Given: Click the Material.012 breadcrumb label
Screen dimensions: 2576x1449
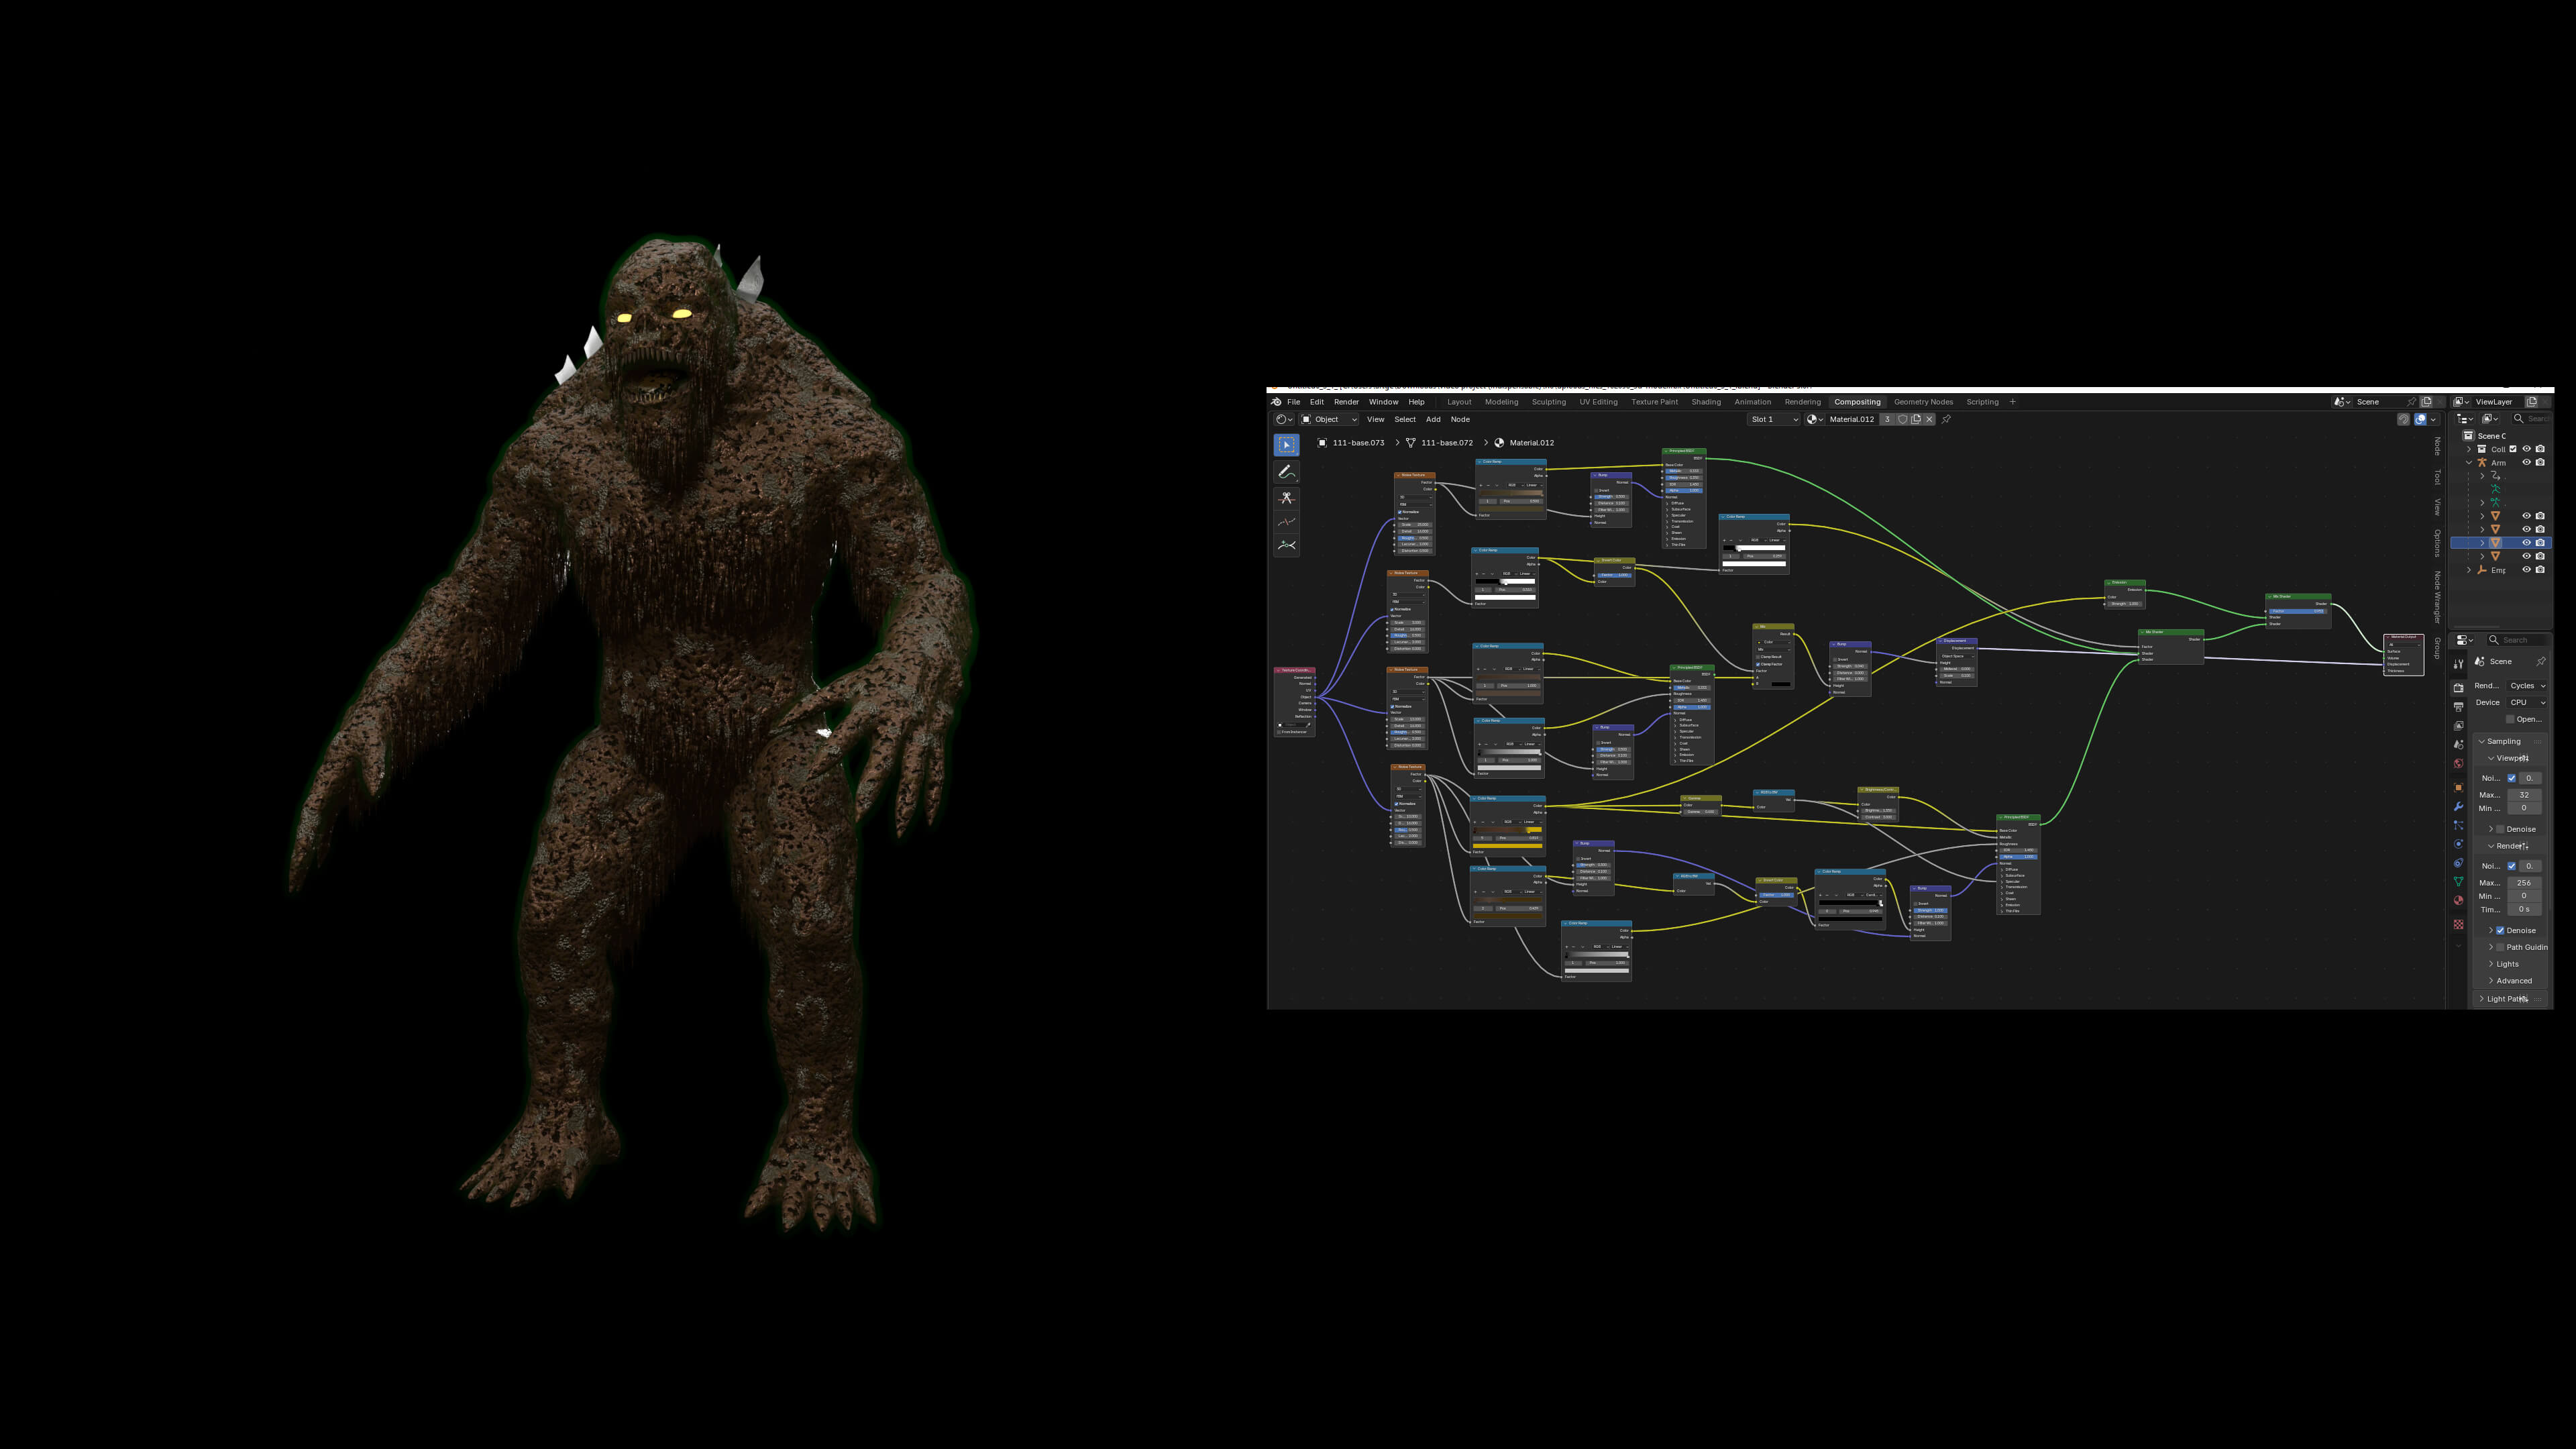Looking at the screenshot, I should coord(1531,442).
